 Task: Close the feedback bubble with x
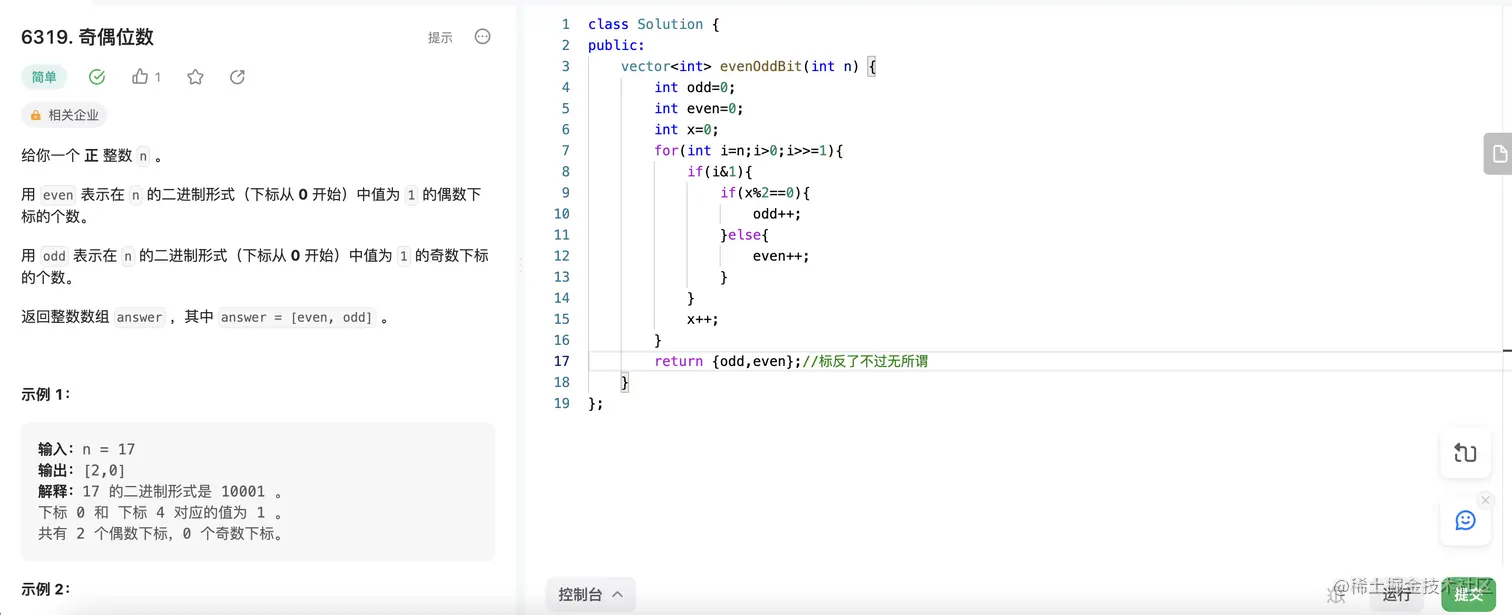click(1485, 500)
